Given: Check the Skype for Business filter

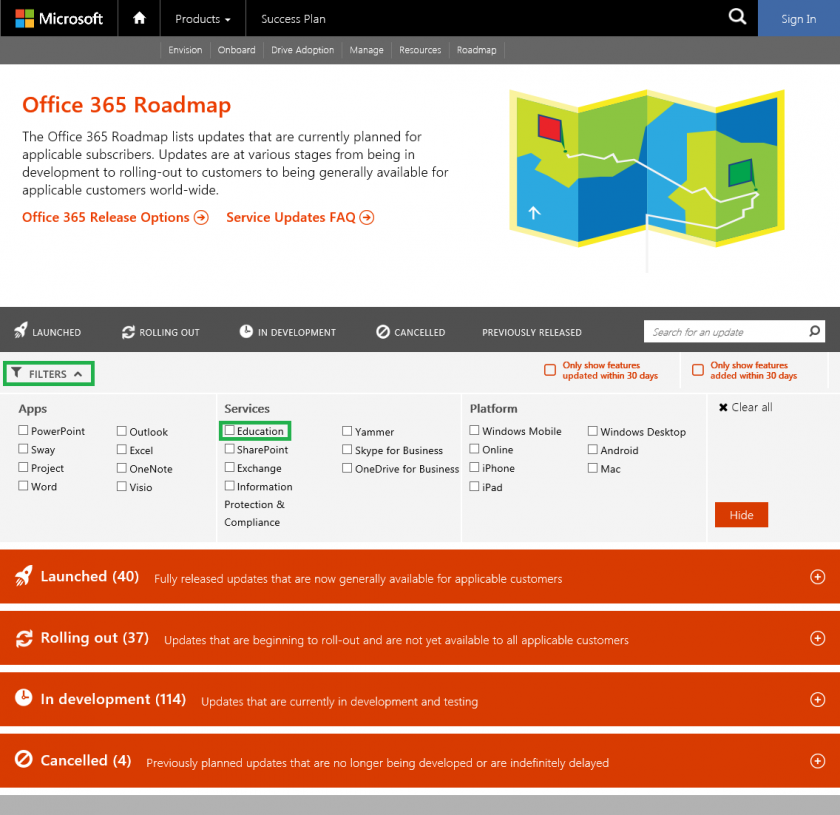Looking at the screenshot, I should point(347,449).
